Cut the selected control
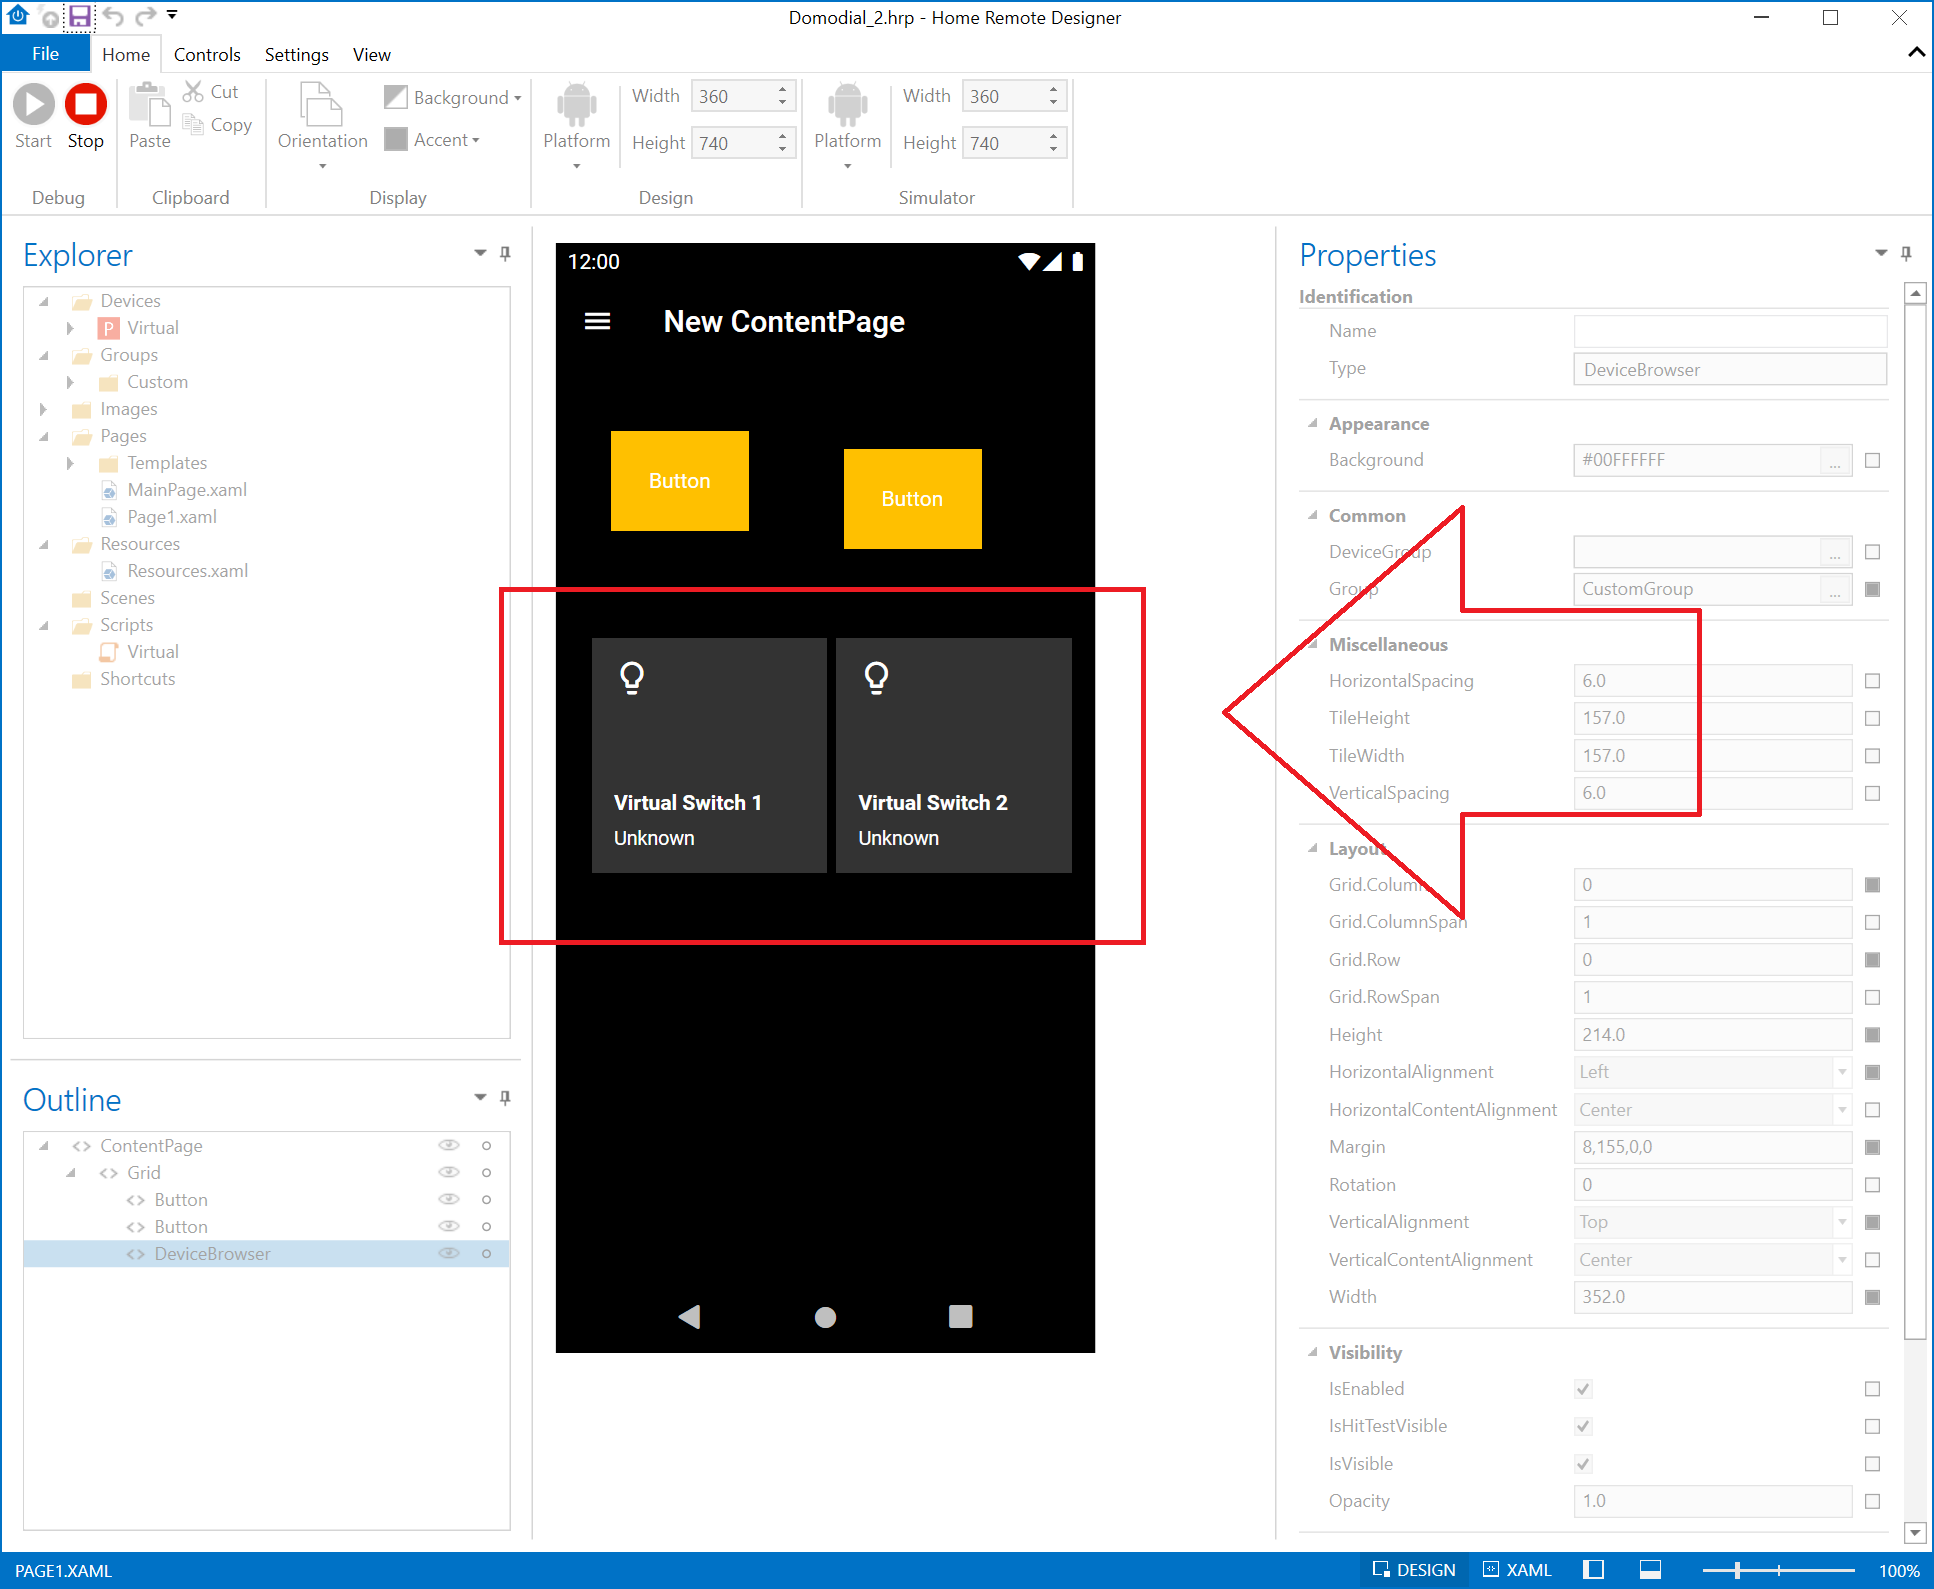The height and width of the screenshot is (1589, 1934). point(211,92)
